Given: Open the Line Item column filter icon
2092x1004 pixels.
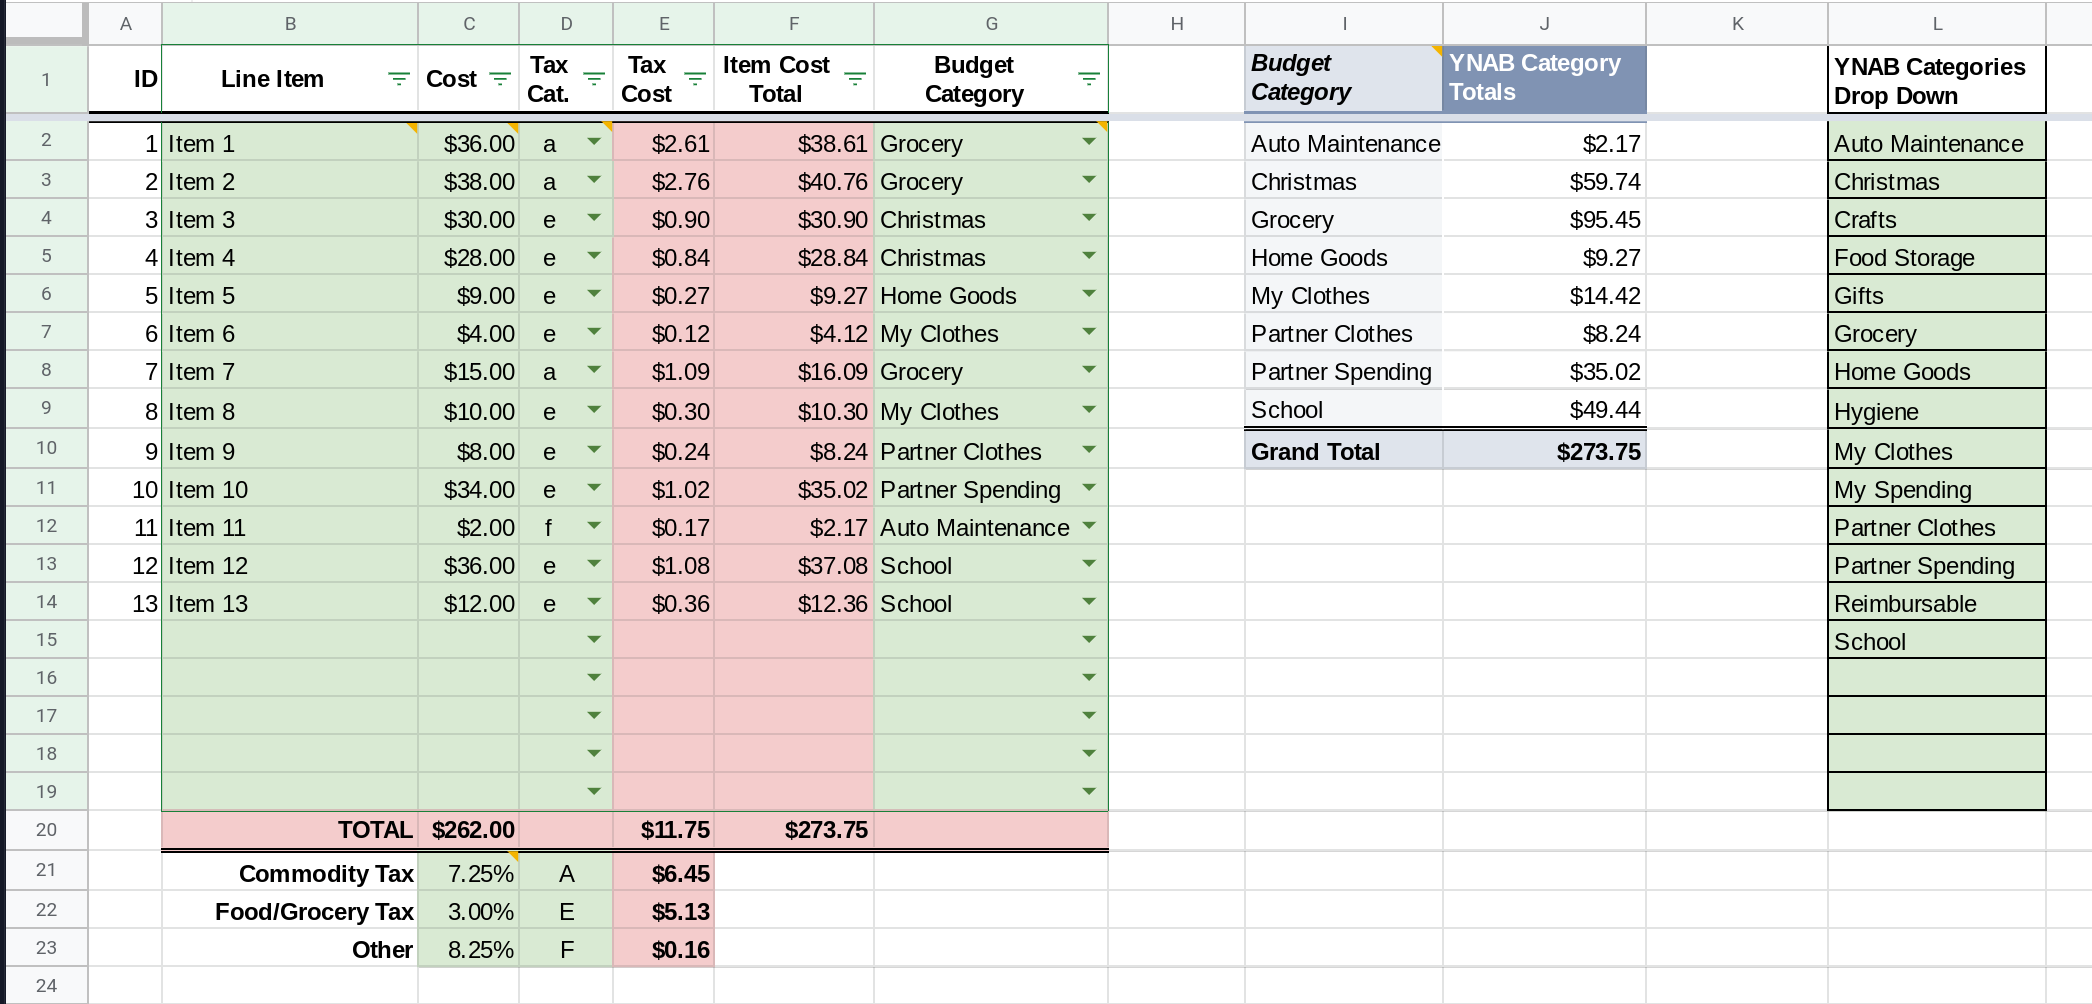Looking at the screenshot, I should pos(398,79).
